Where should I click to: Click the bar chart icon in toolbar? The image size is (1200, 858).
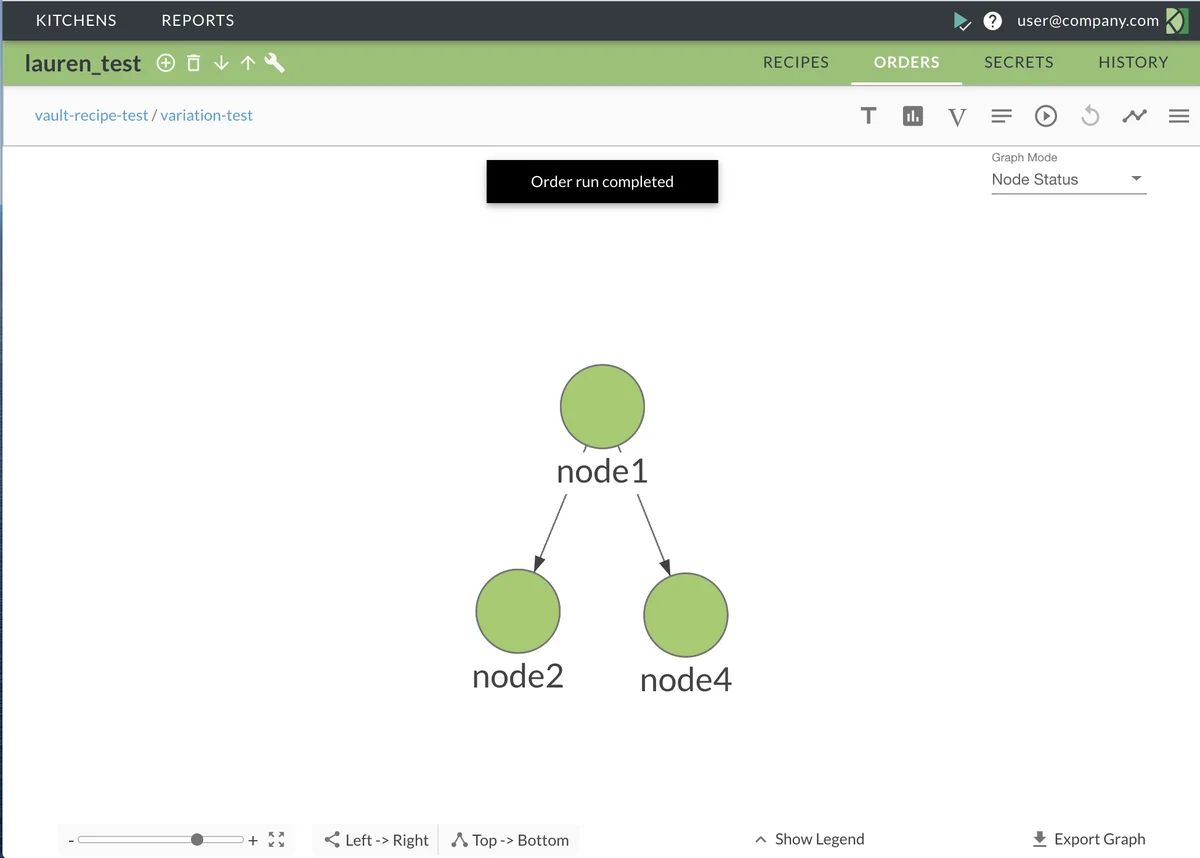coord(912,116)
